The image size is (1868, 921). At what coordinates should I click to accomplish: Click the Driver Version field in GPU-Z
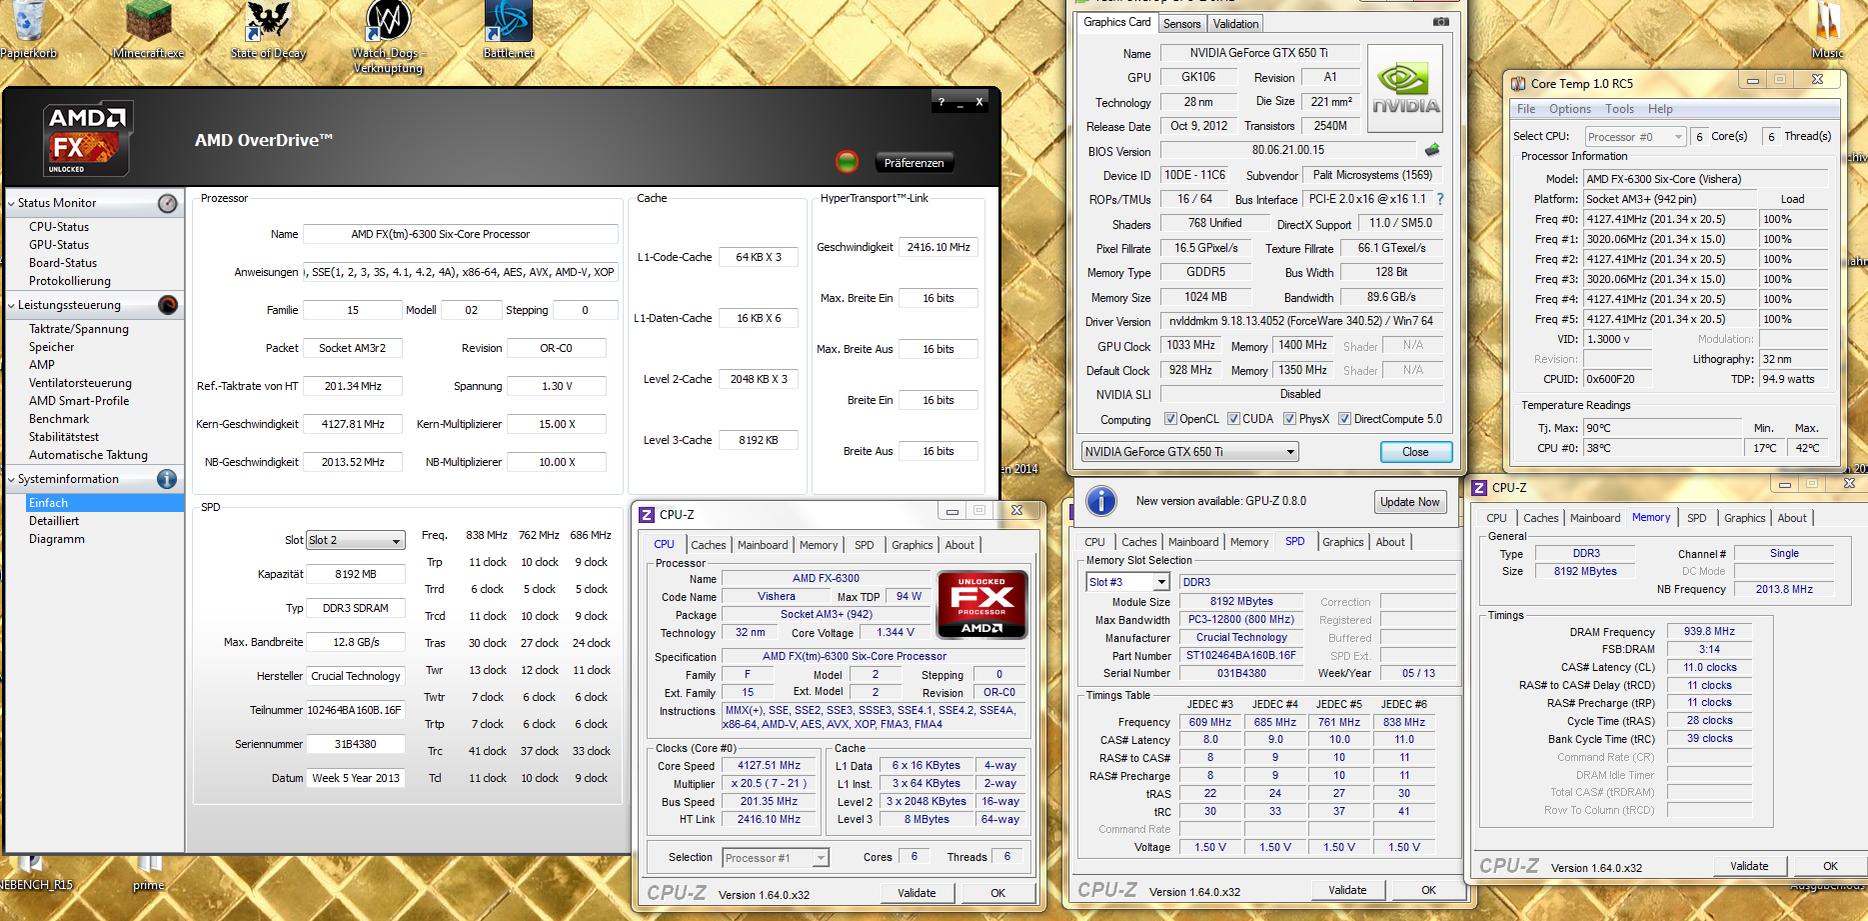pos(1301,321)
